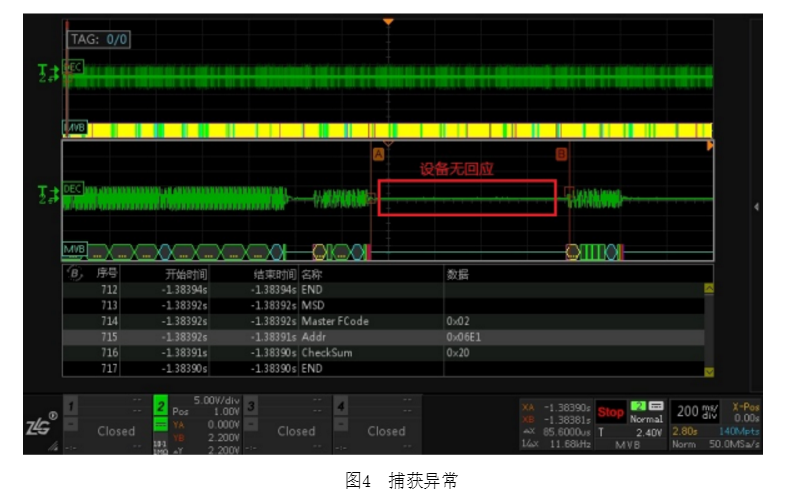Click the 数据 column header
This screenshot has height=498, width=805.
click(x=457, y=274)
